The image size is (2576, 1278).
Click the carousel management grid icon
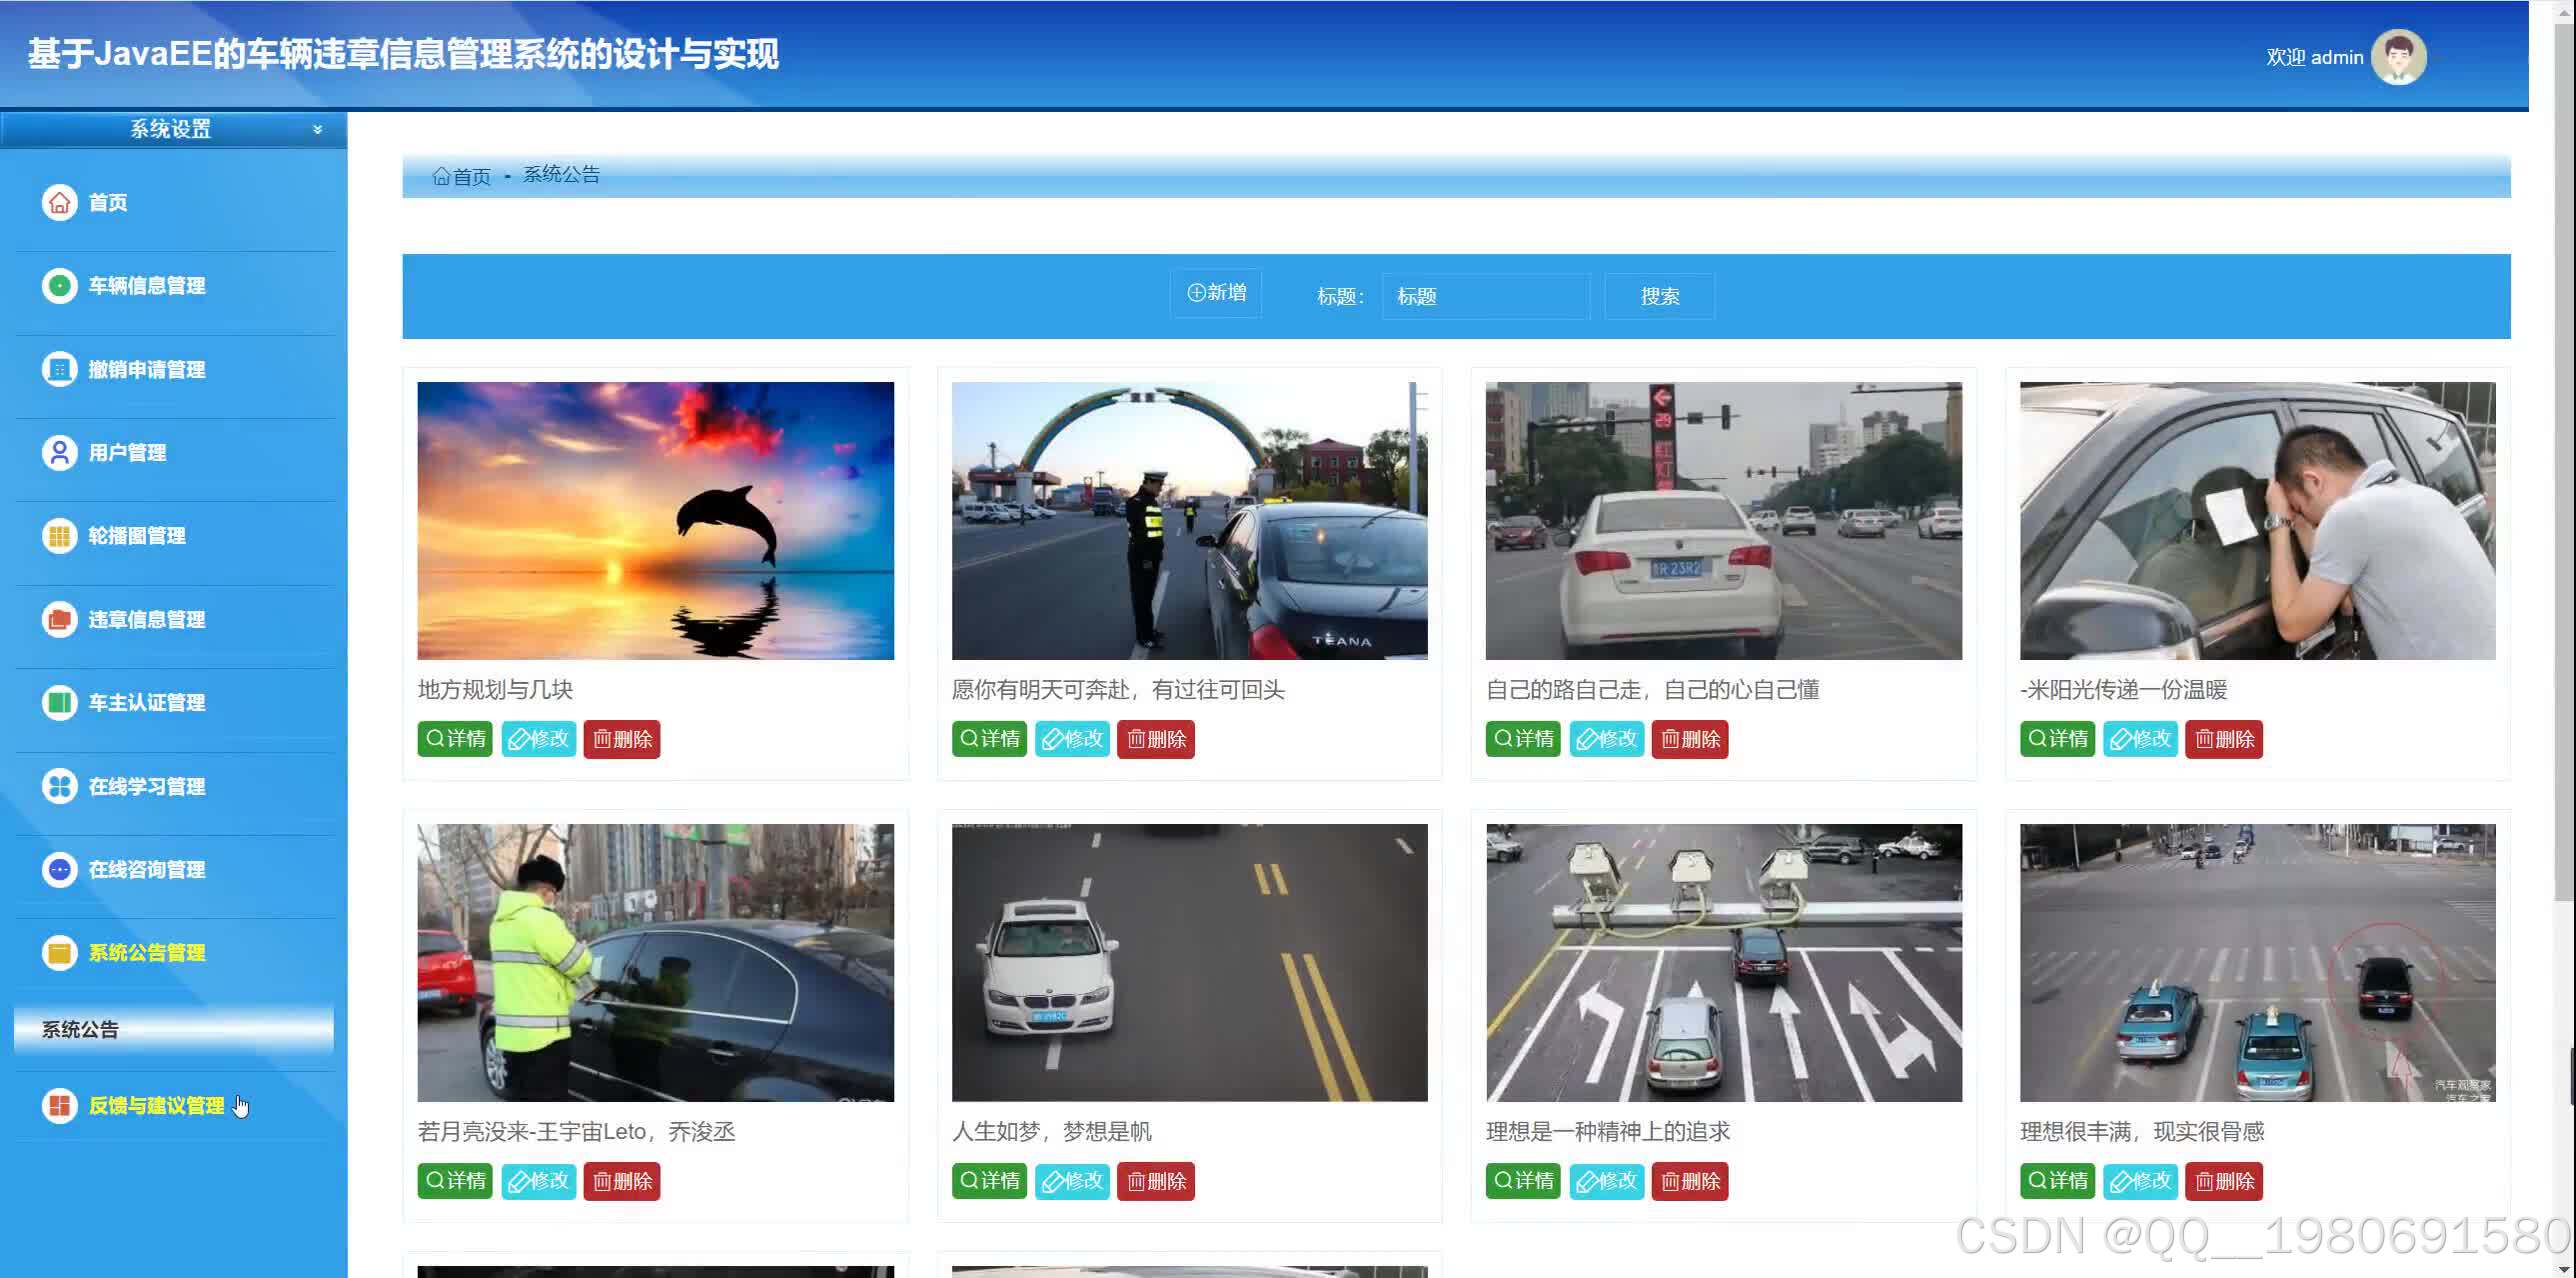(59, 536)
